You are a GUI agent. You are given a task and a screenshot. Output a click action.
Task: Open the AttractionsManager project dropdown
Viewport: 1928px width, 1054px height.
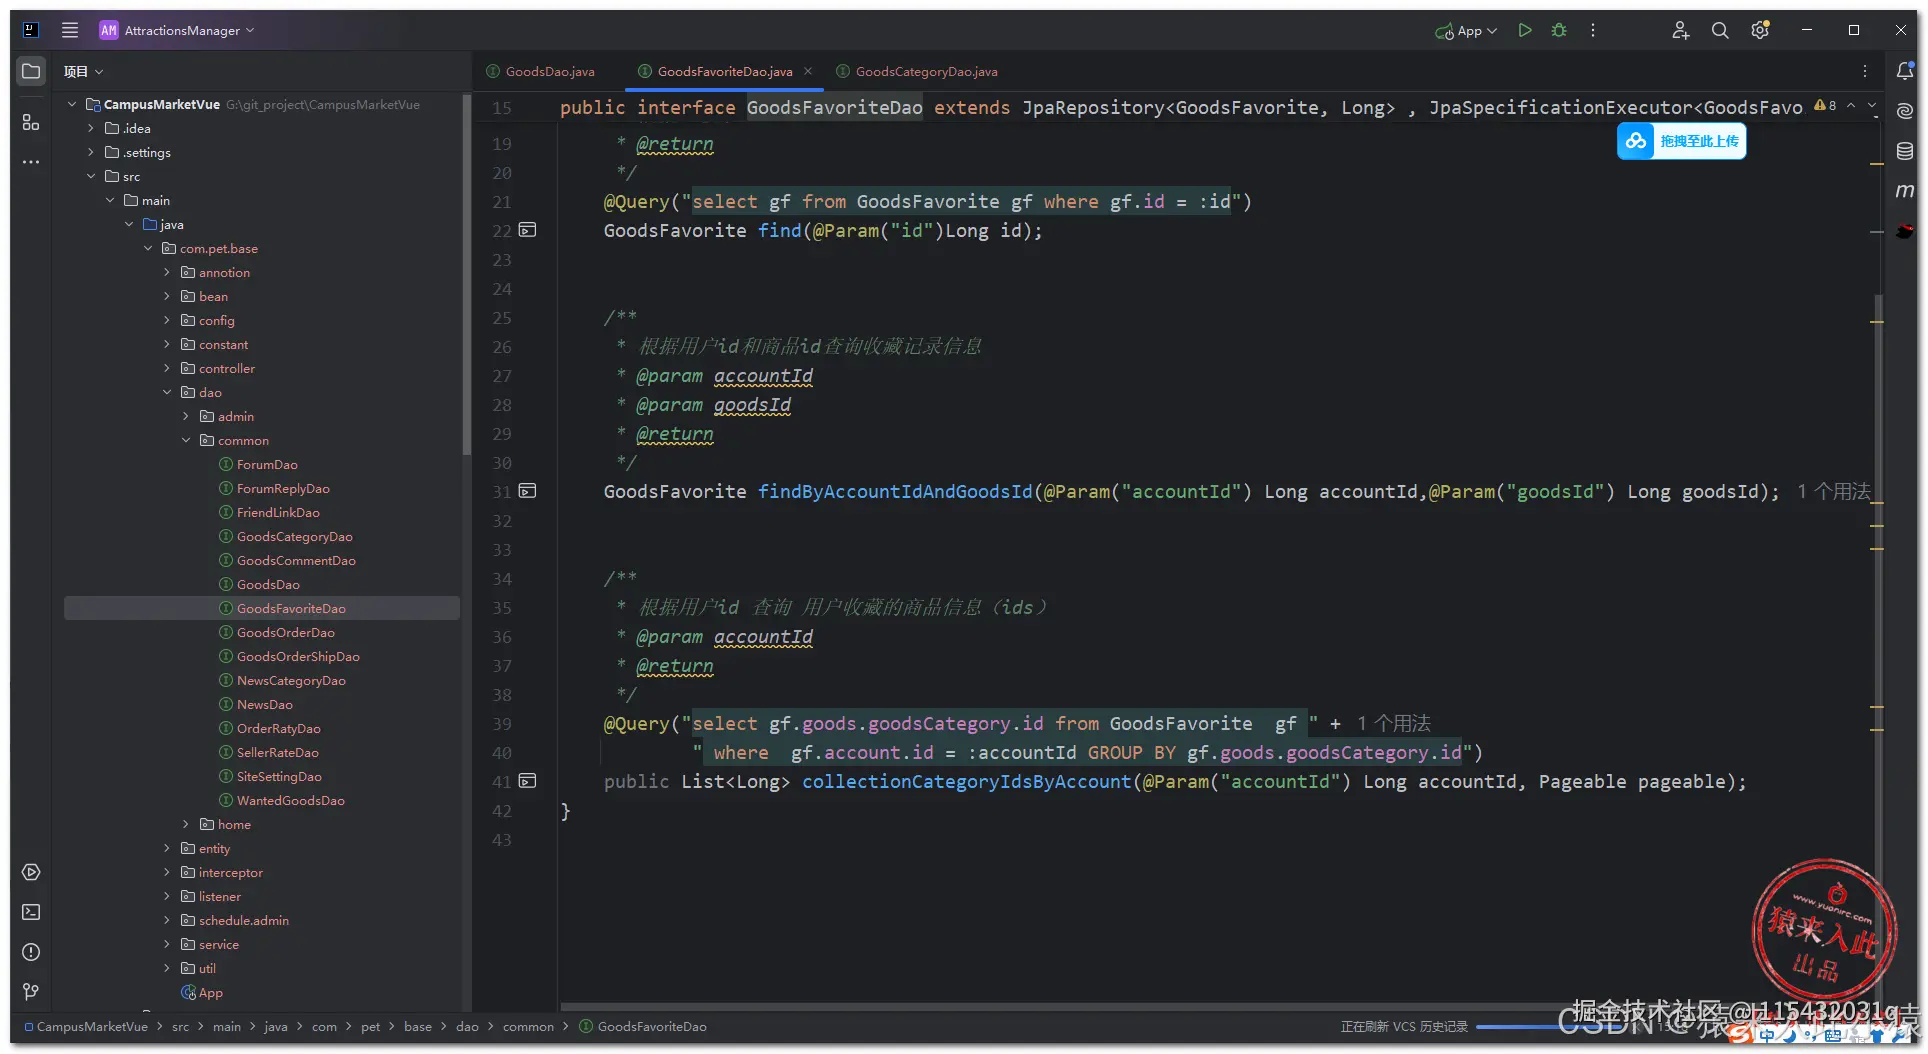(x=177, y=30)
